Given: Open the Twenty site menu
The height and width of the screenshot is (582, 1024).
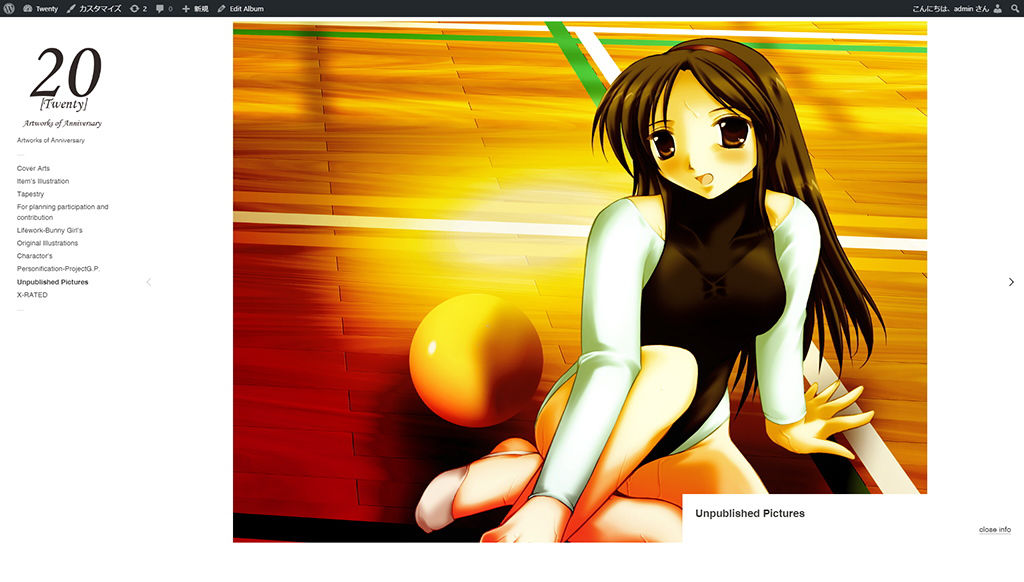Looking at the screenshot, I should pos(40,8).
